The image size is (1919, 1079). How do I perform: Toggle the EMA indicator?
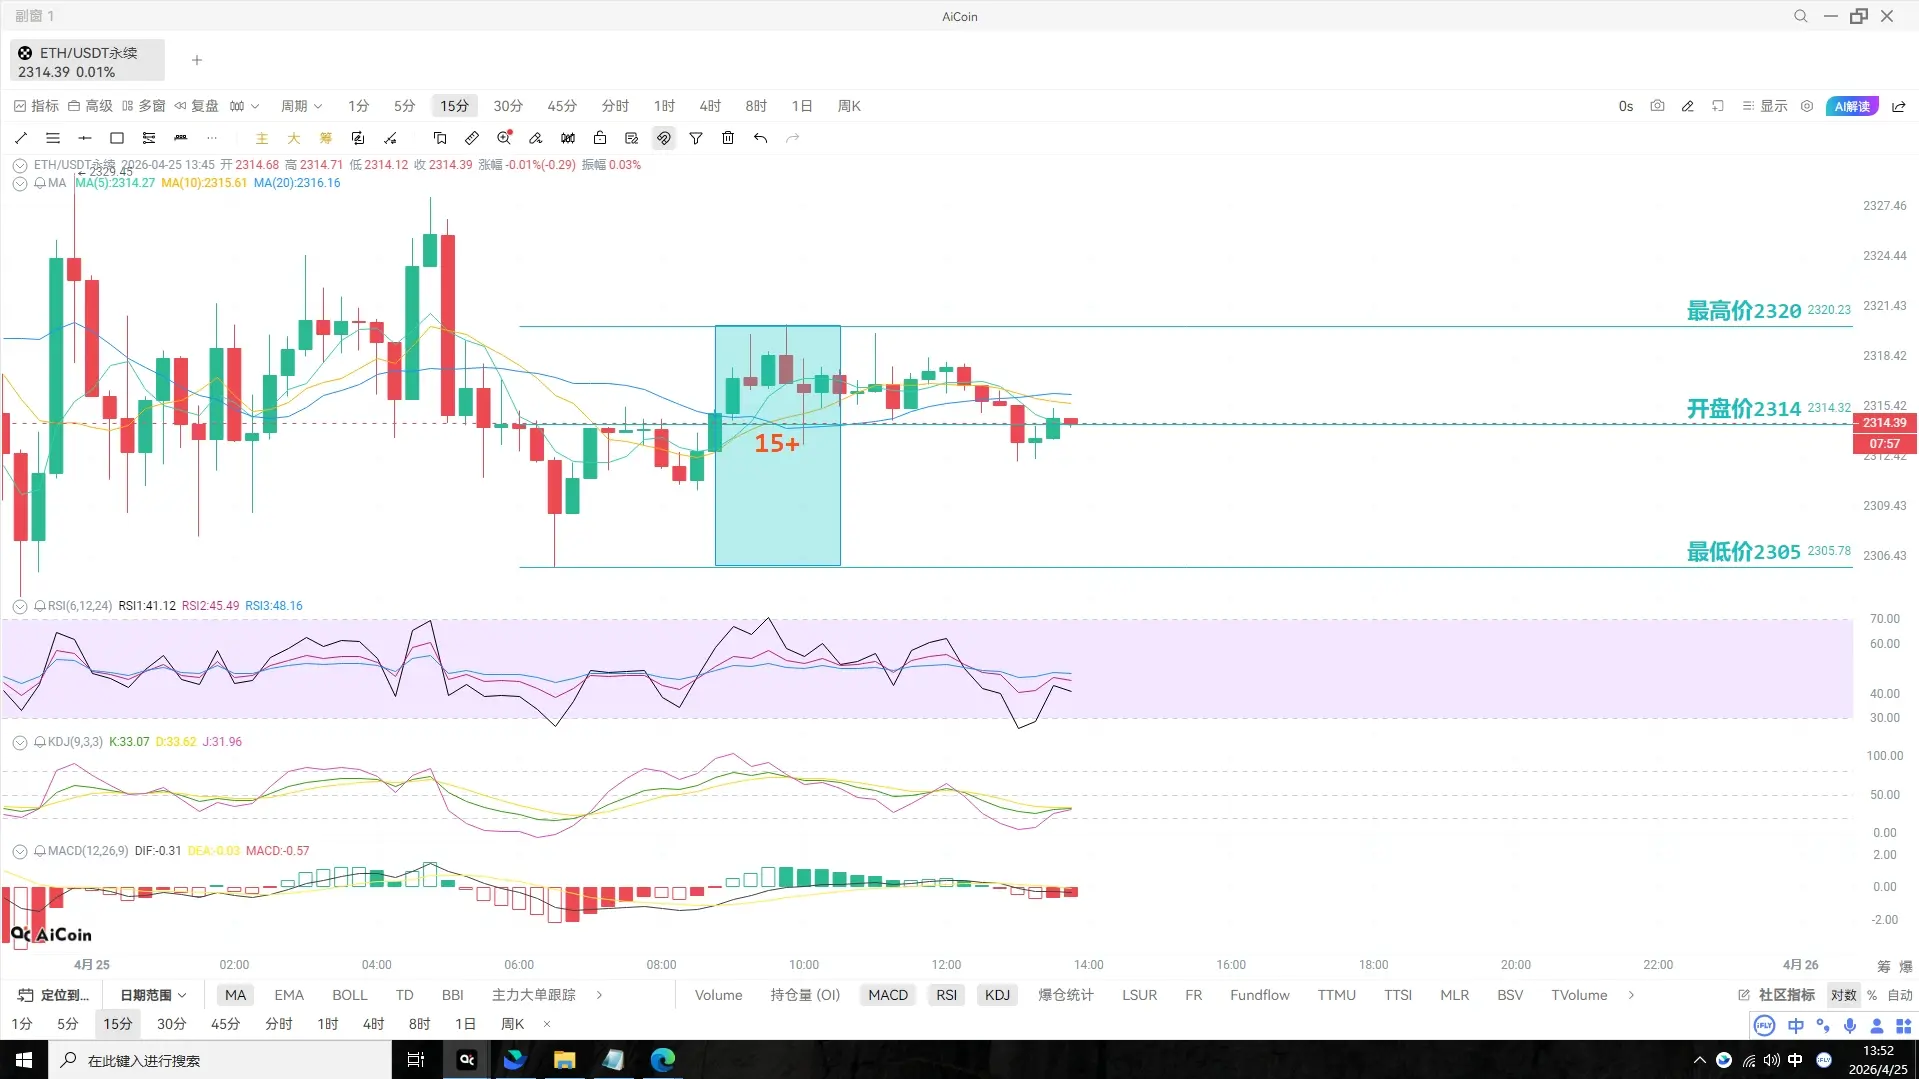coord(289,995)
